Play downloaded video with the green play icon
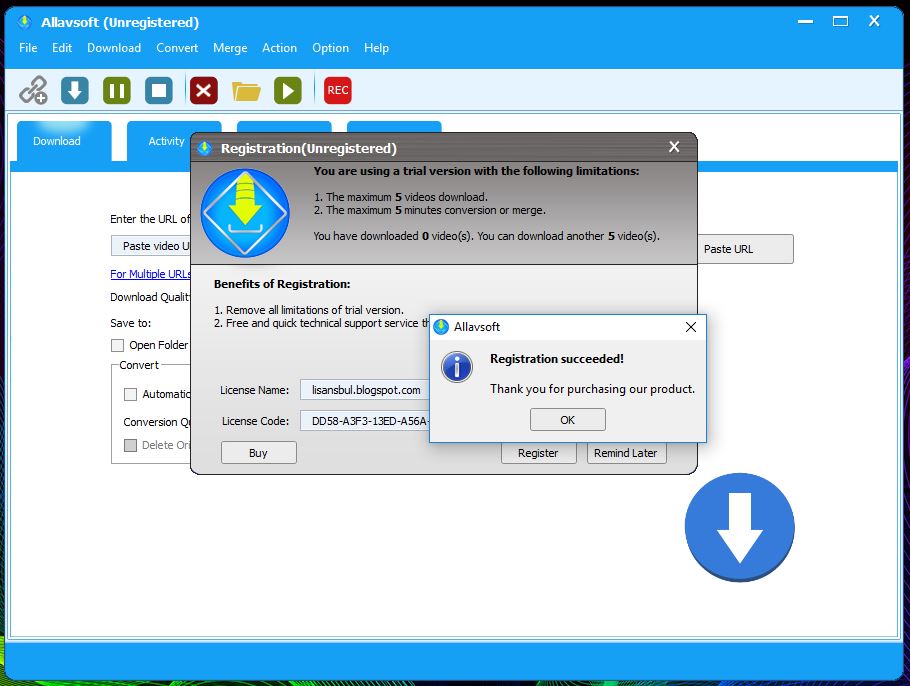Viewport: 910px width, 686px height. (x=288, y=90)
